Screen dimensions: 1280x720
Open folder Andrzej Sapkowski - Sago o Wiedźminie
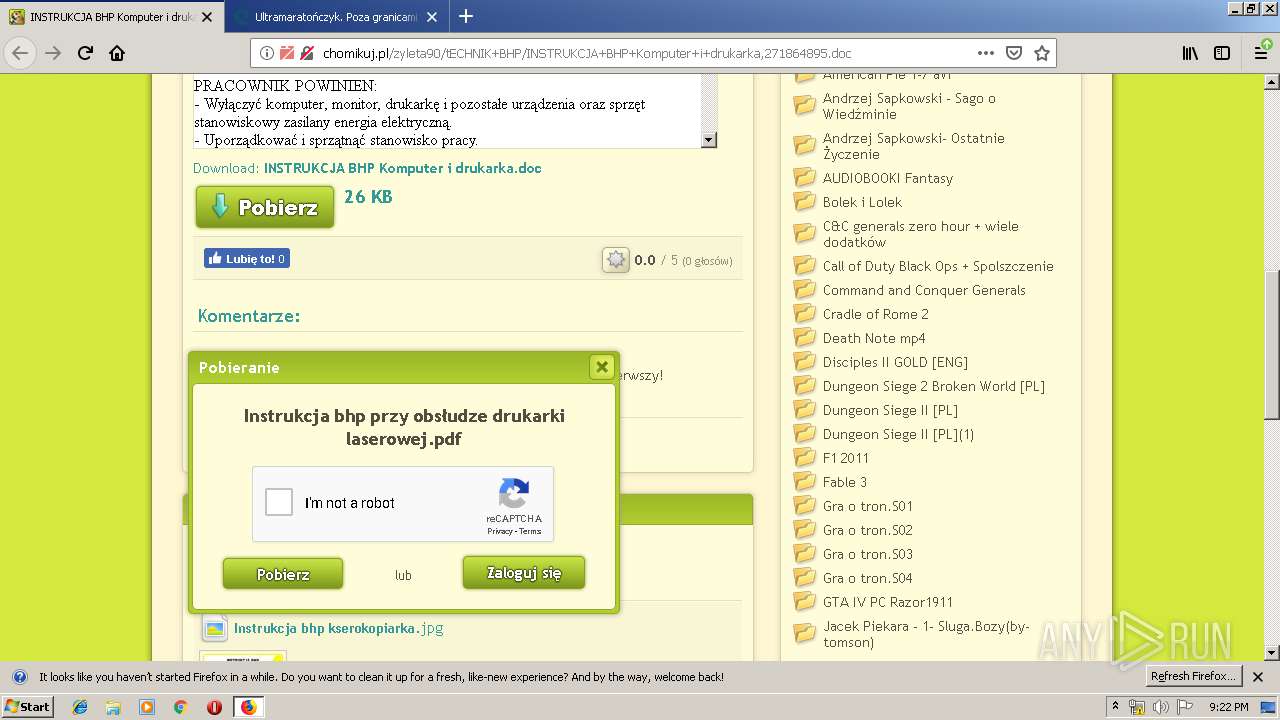click(909, 106)
